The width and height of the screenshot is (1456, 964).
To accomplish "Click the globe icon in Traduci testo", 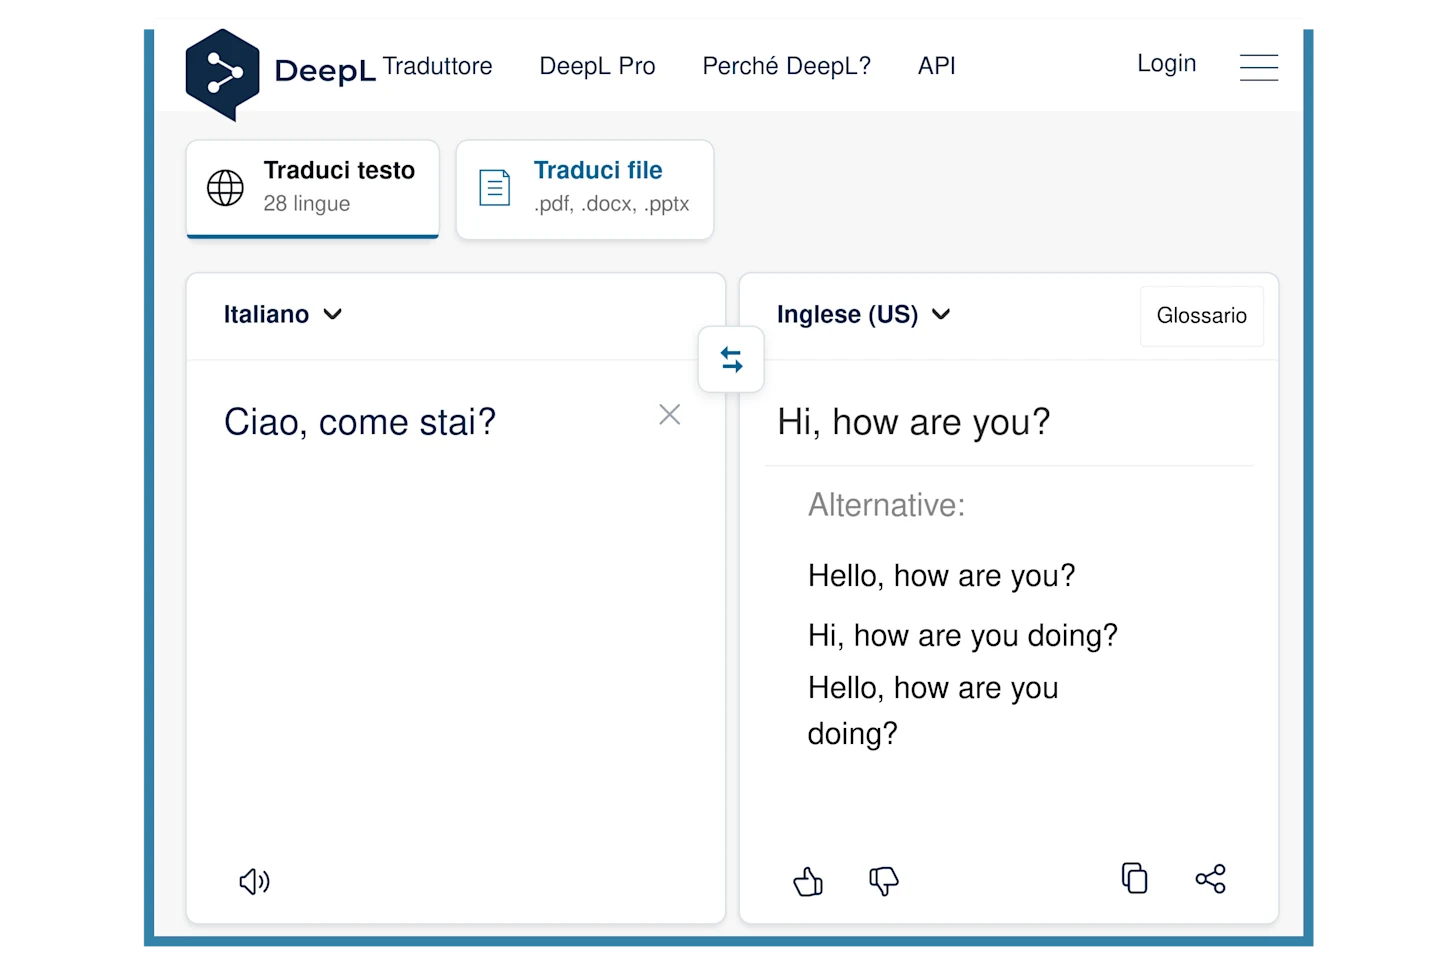I will click(225, 187).
